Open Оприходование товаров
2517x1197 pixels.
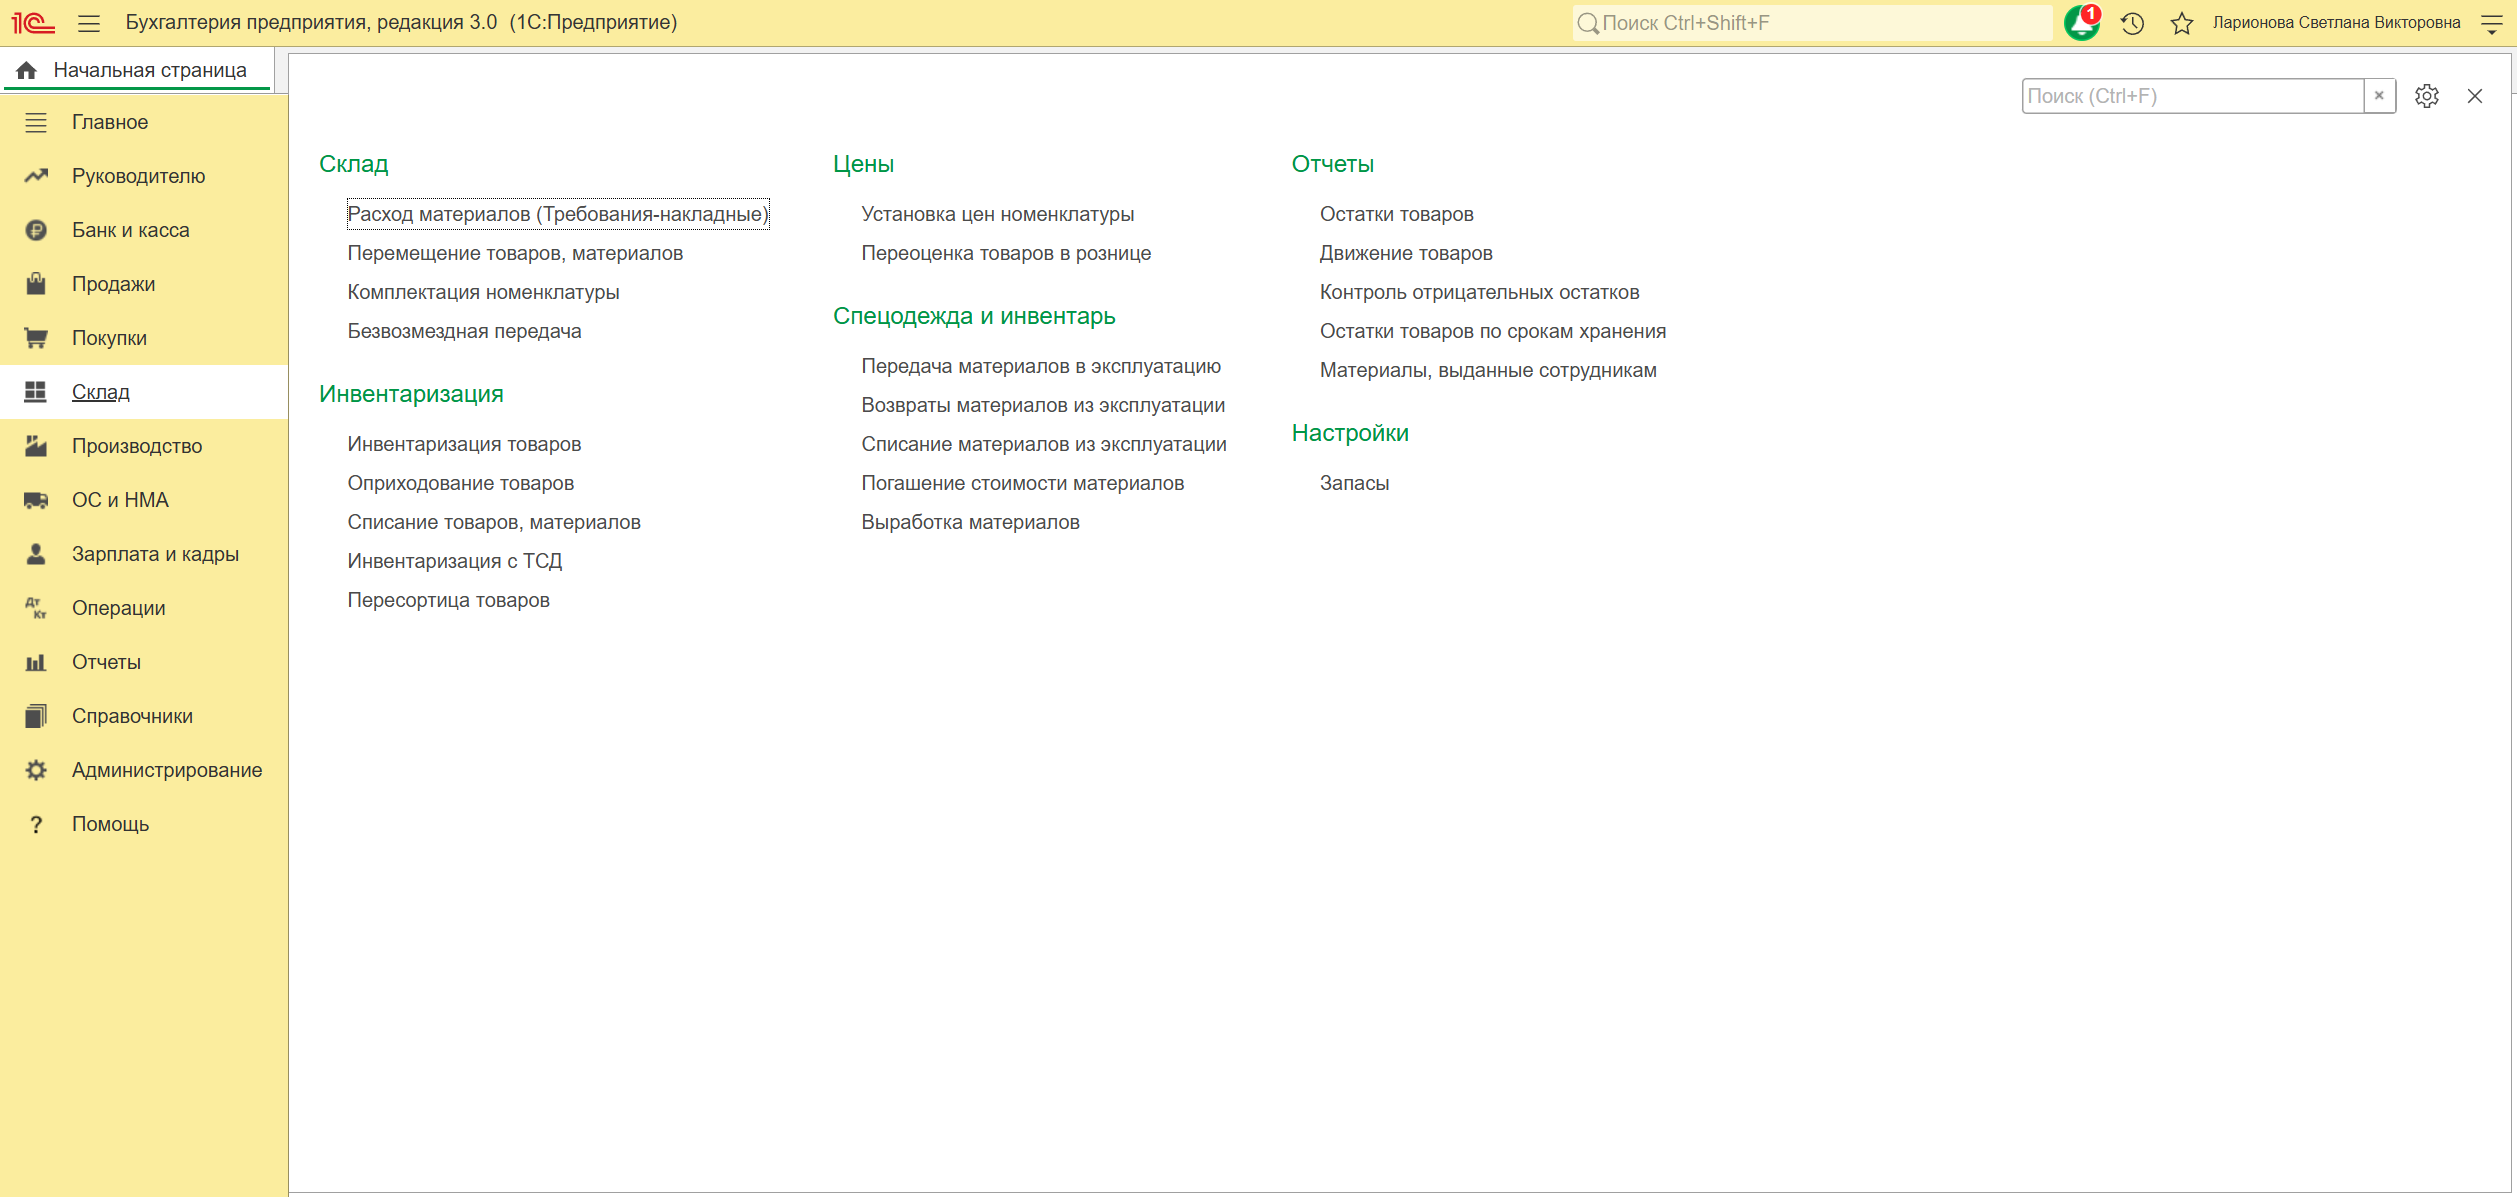pyautogui.click(x=460, y=483)
